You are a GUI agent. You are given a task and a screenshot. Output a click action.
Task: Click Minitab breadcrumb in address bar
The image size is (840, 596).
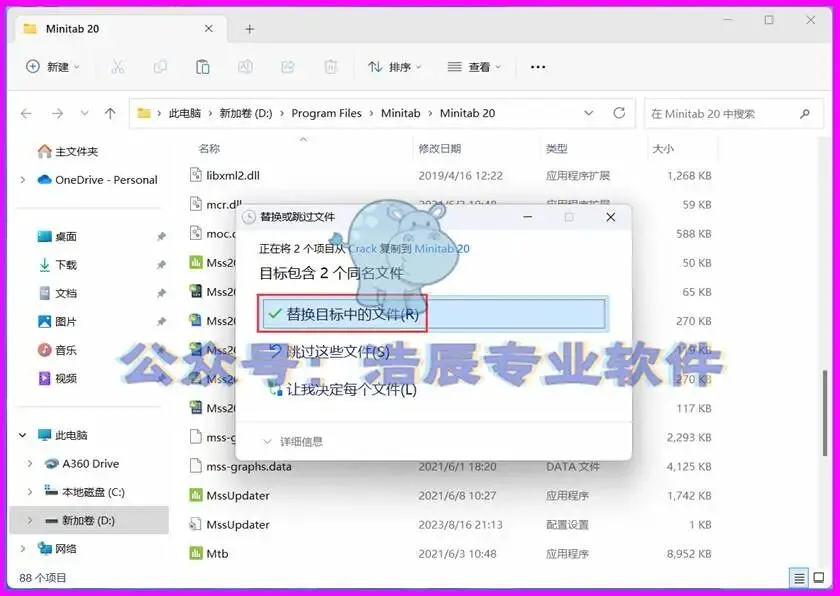tap(400, 114)
